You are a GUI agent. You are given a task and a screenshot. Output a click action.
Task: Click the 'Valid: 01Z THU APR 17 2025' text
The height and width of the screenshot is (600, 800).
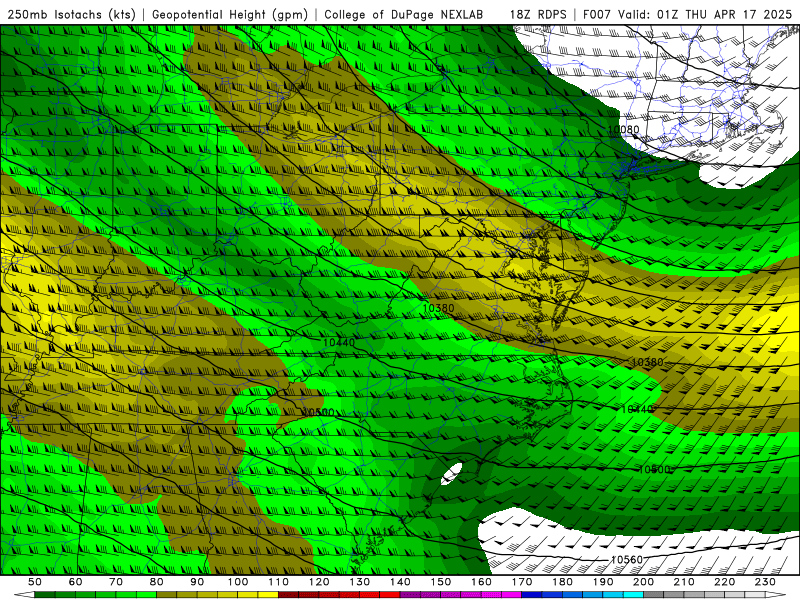pos(705,14)
